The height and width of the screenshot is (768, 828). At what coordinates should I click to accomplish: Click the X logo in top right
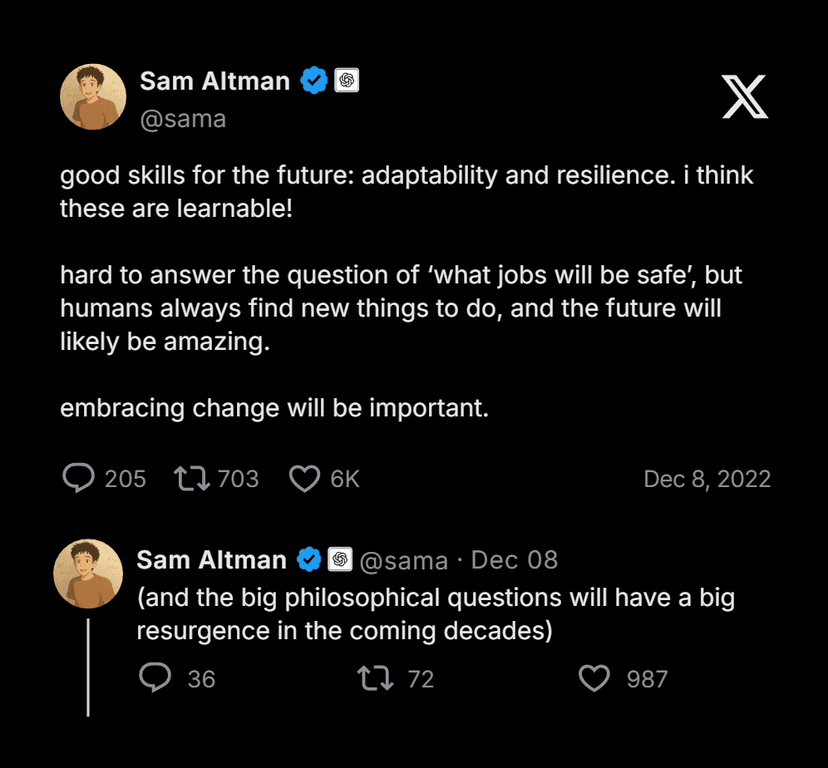click(x=745, y=98)
